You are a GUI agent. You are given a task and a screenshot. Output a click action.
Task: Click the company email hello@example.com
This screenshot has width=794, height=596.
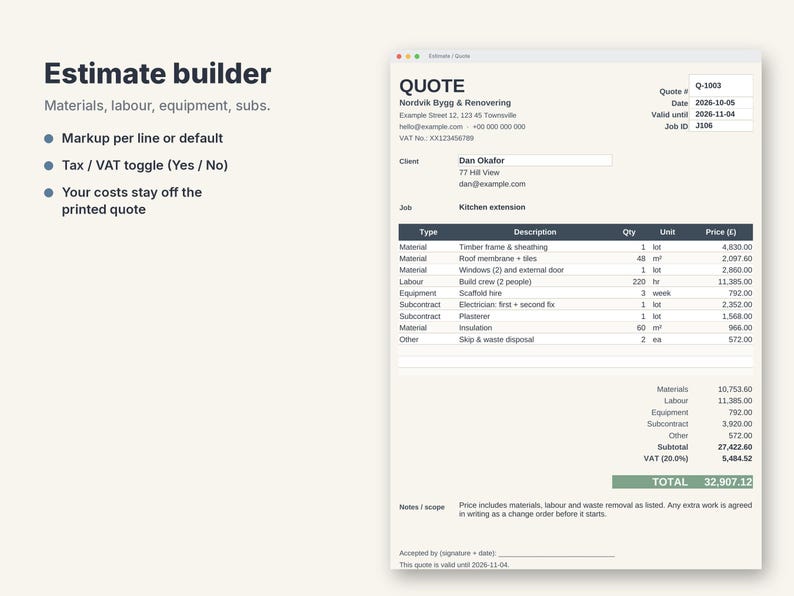tap(431, 127)
